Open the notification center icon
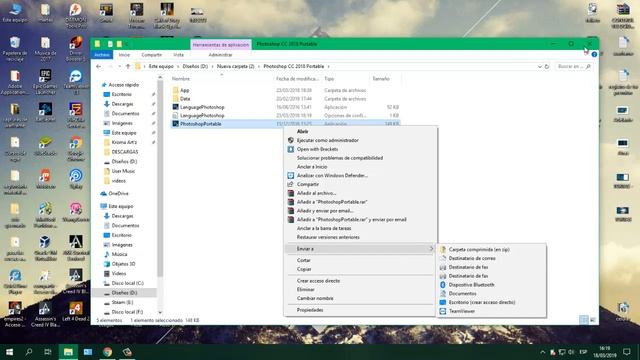The image size is (640, 360). tap(627, 352)
